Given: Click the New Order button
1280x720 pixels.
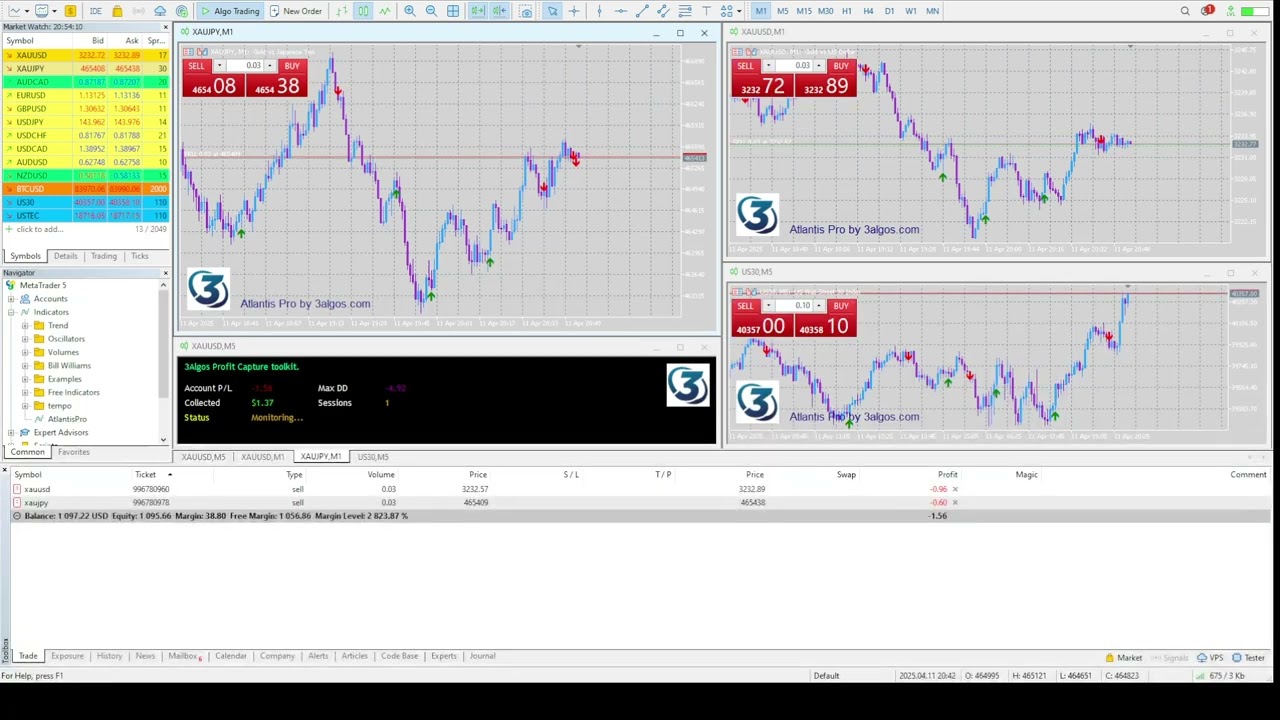Looking at the screenshot, I should pos(296,11).
